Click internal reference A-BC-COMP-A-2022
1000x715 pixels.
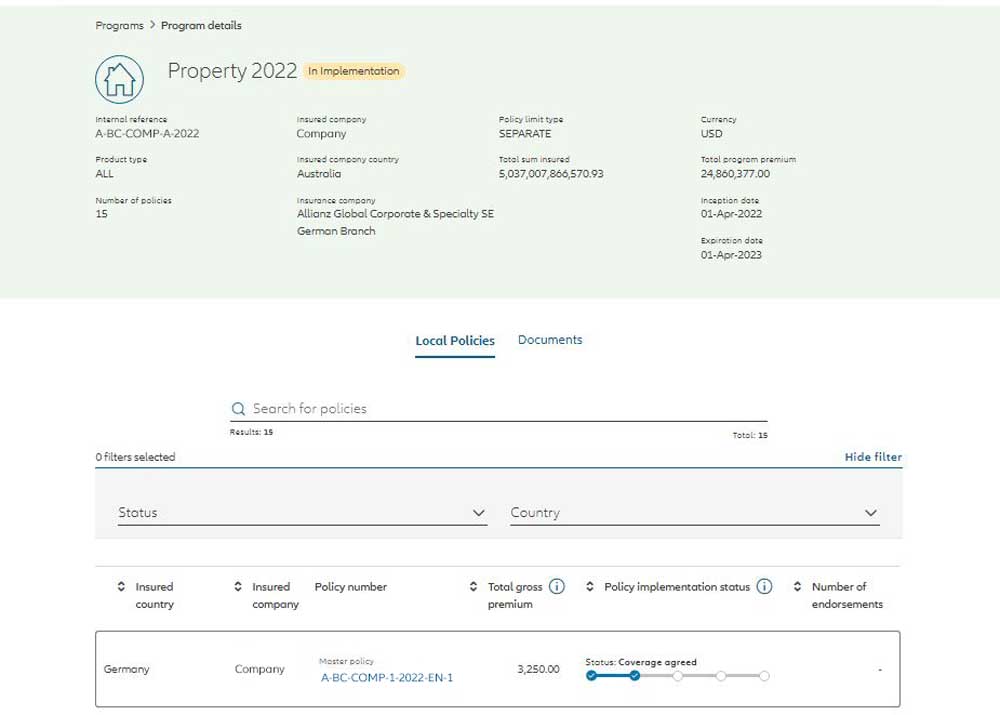(x=147, y=133)
